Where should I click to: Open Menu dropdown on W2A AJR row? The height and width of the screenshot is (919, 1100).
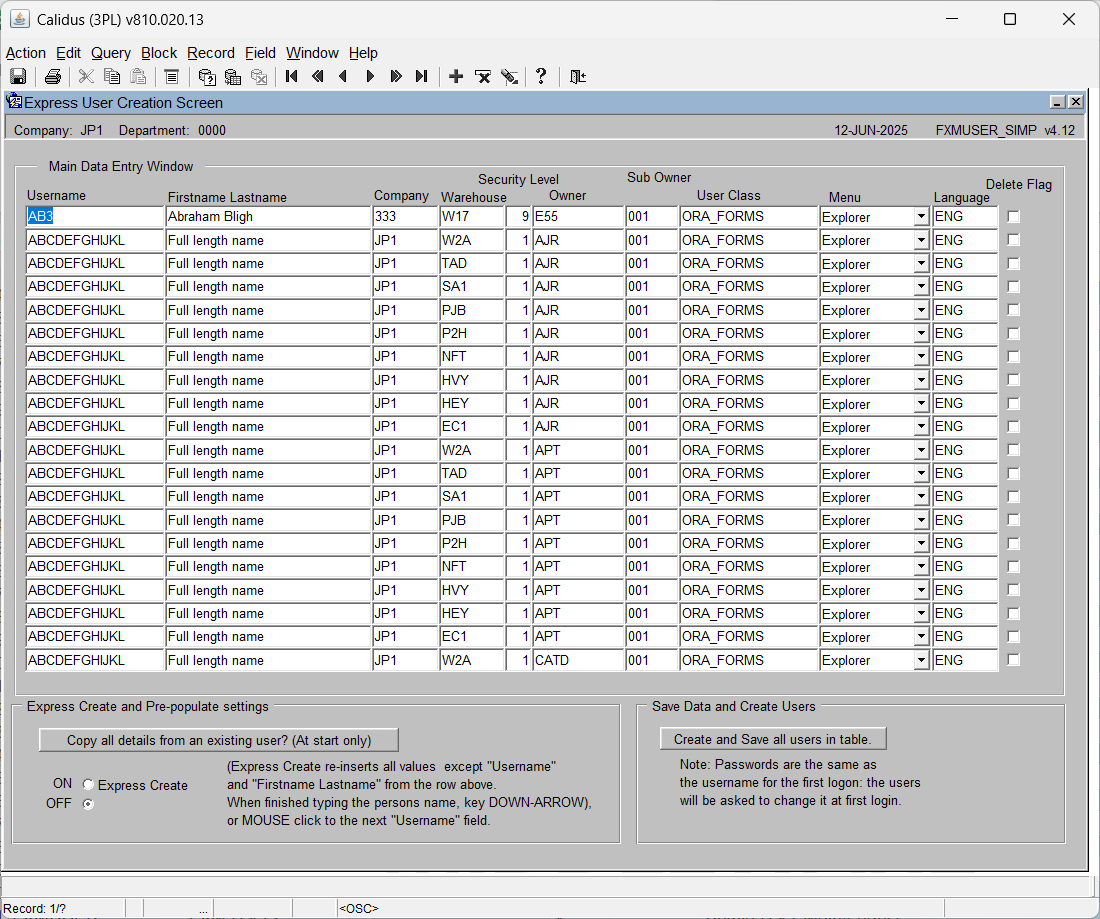(x=922, y=241)
